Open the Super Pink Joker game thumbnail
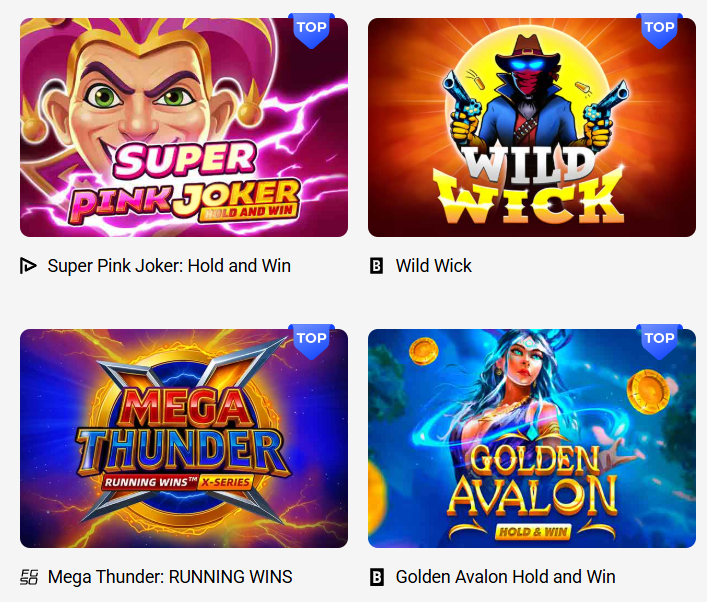The image size is (707, 602). [184, 127]
